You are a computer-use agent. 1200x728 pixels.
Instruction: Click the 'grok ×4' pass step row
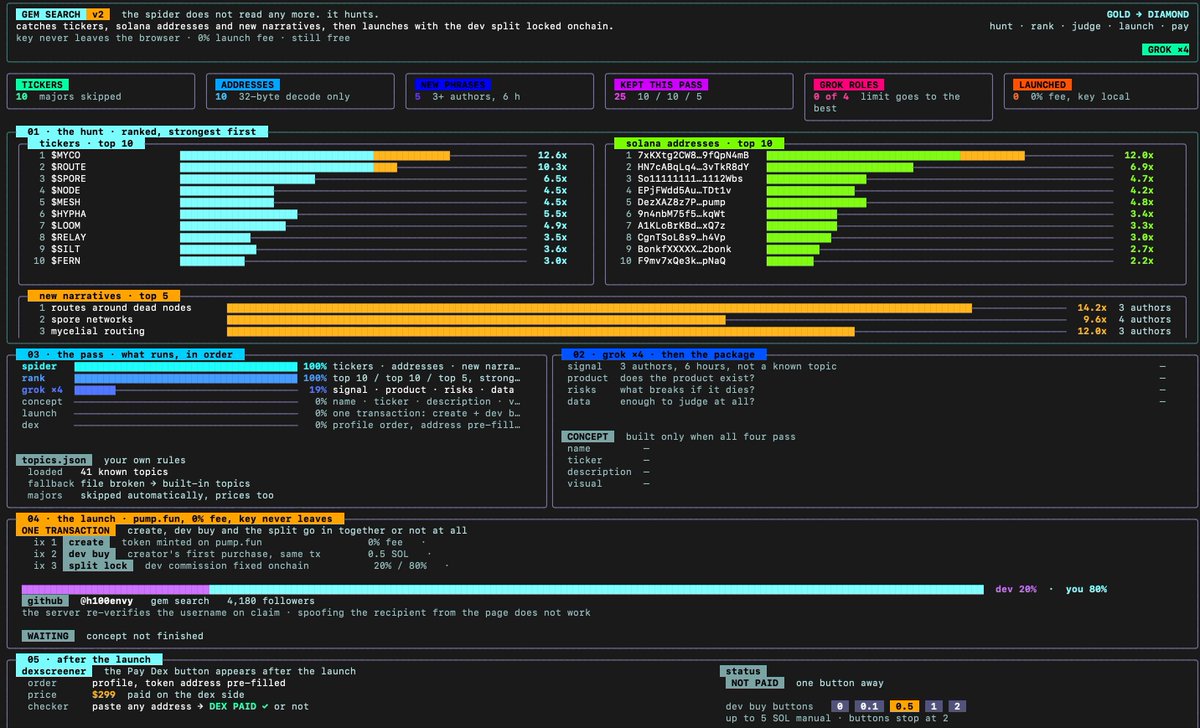click(271, 390)
